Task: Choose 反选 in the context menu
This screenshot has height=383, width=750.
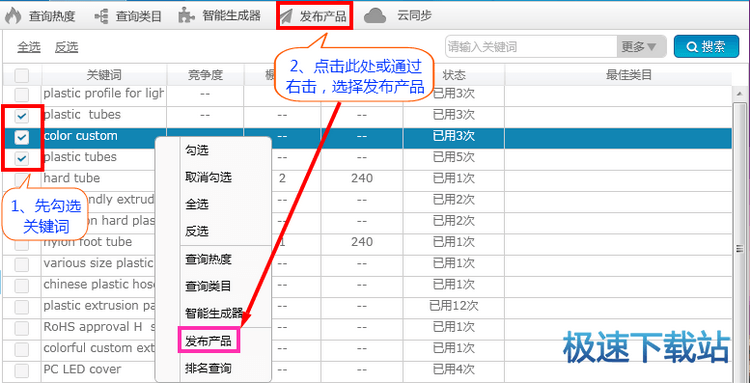Action: [213, 231]
